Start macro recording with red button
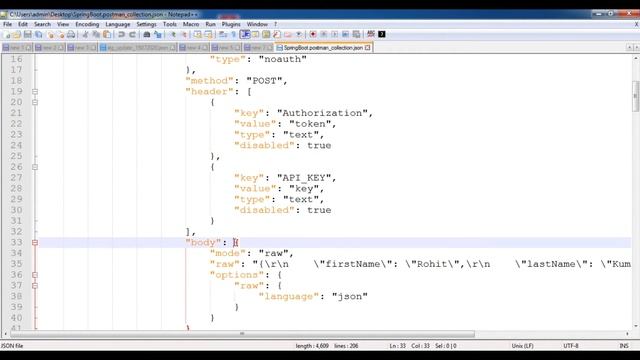This screenshot has width=640, height=360. [x=313, y=34]
